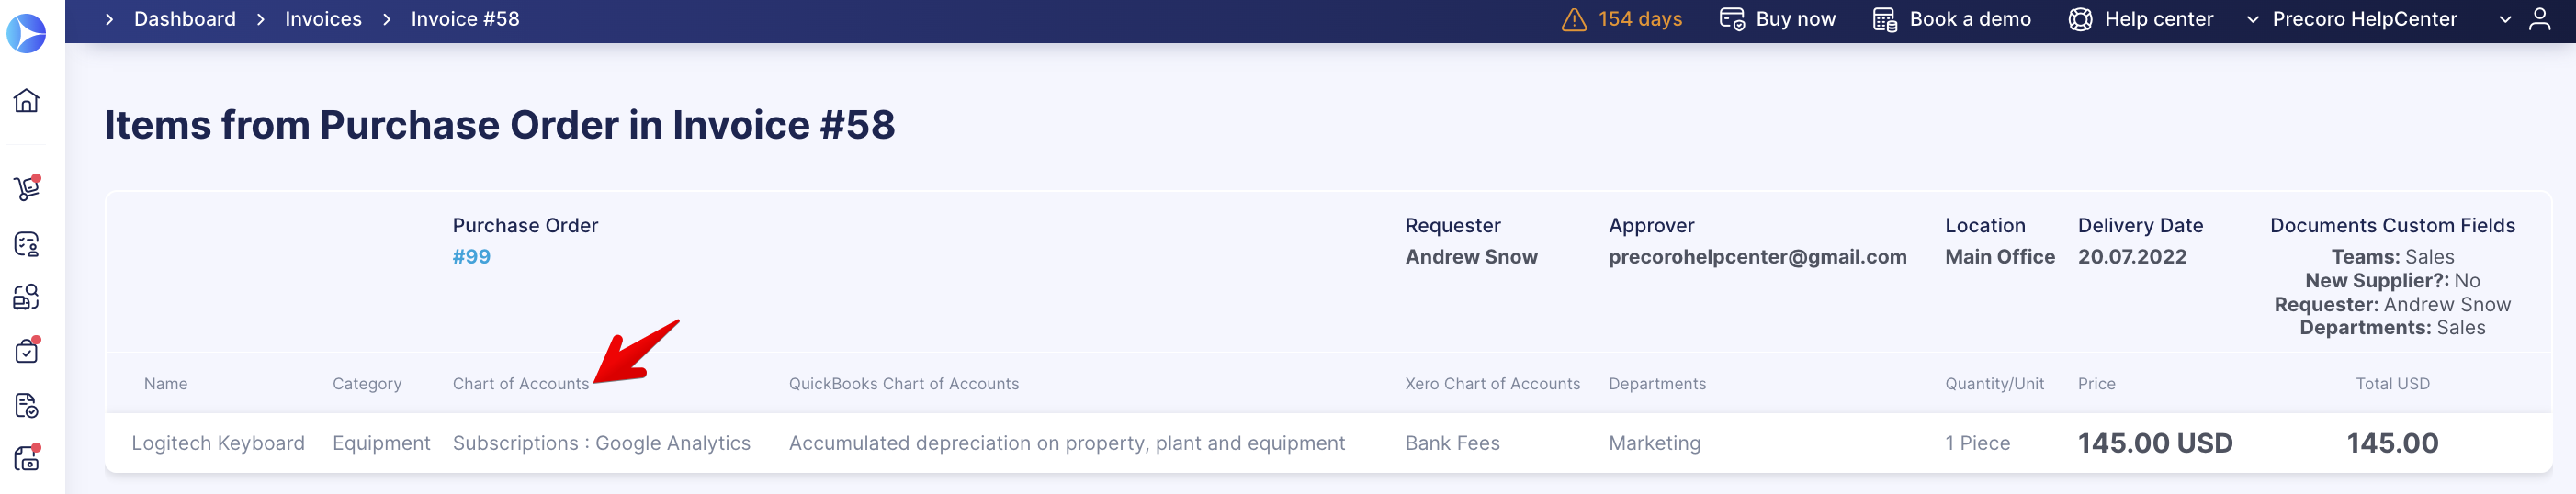Click the 154 days trial warning
Screen dimensions: 2576x494
1621,19
